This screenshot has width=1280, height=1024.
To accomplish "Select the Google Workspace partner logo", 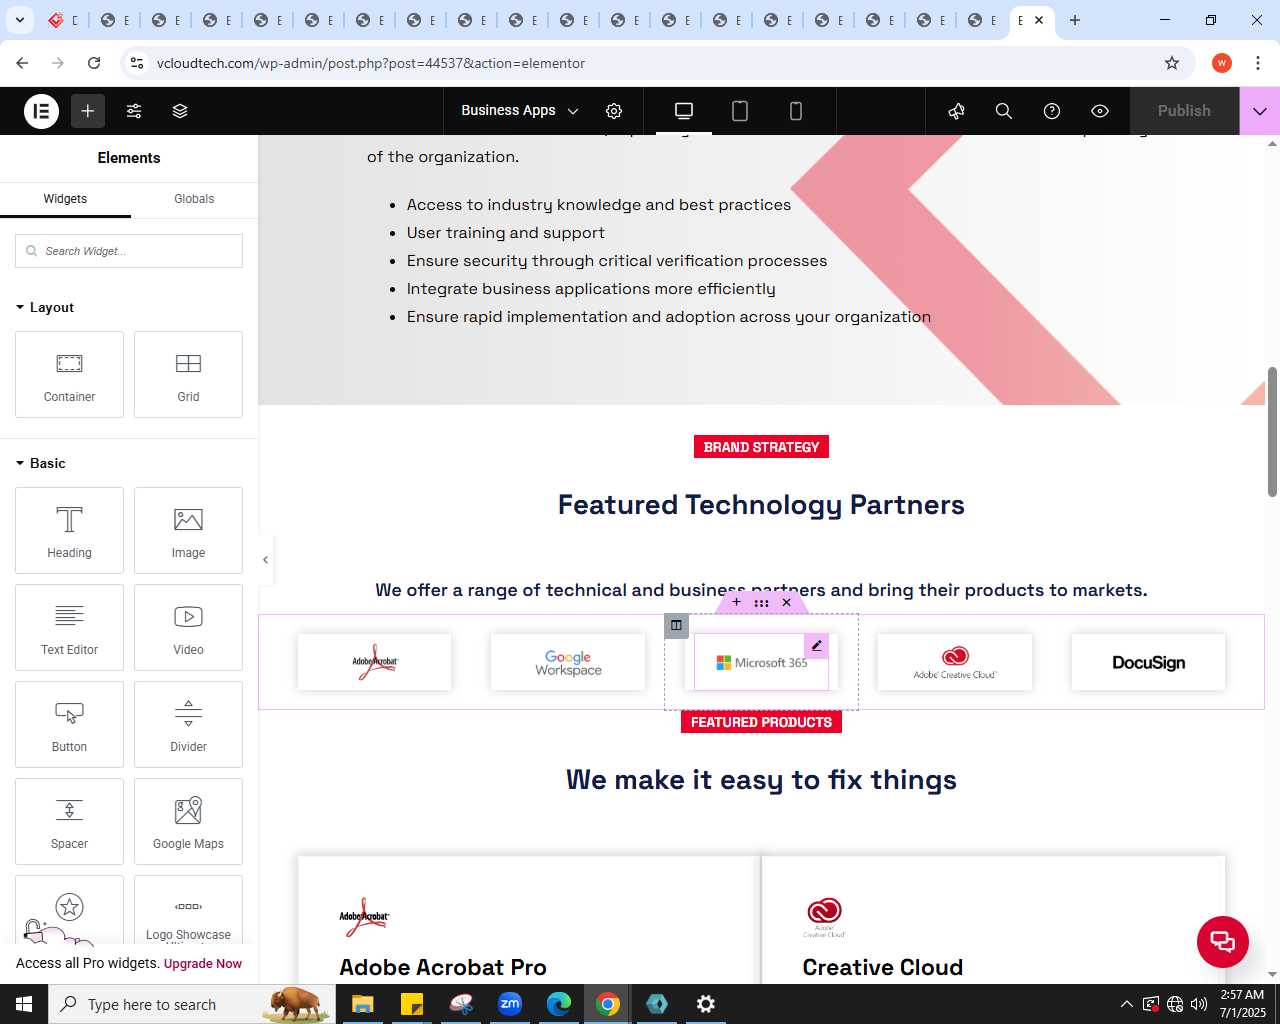I will tap(568, 662).
